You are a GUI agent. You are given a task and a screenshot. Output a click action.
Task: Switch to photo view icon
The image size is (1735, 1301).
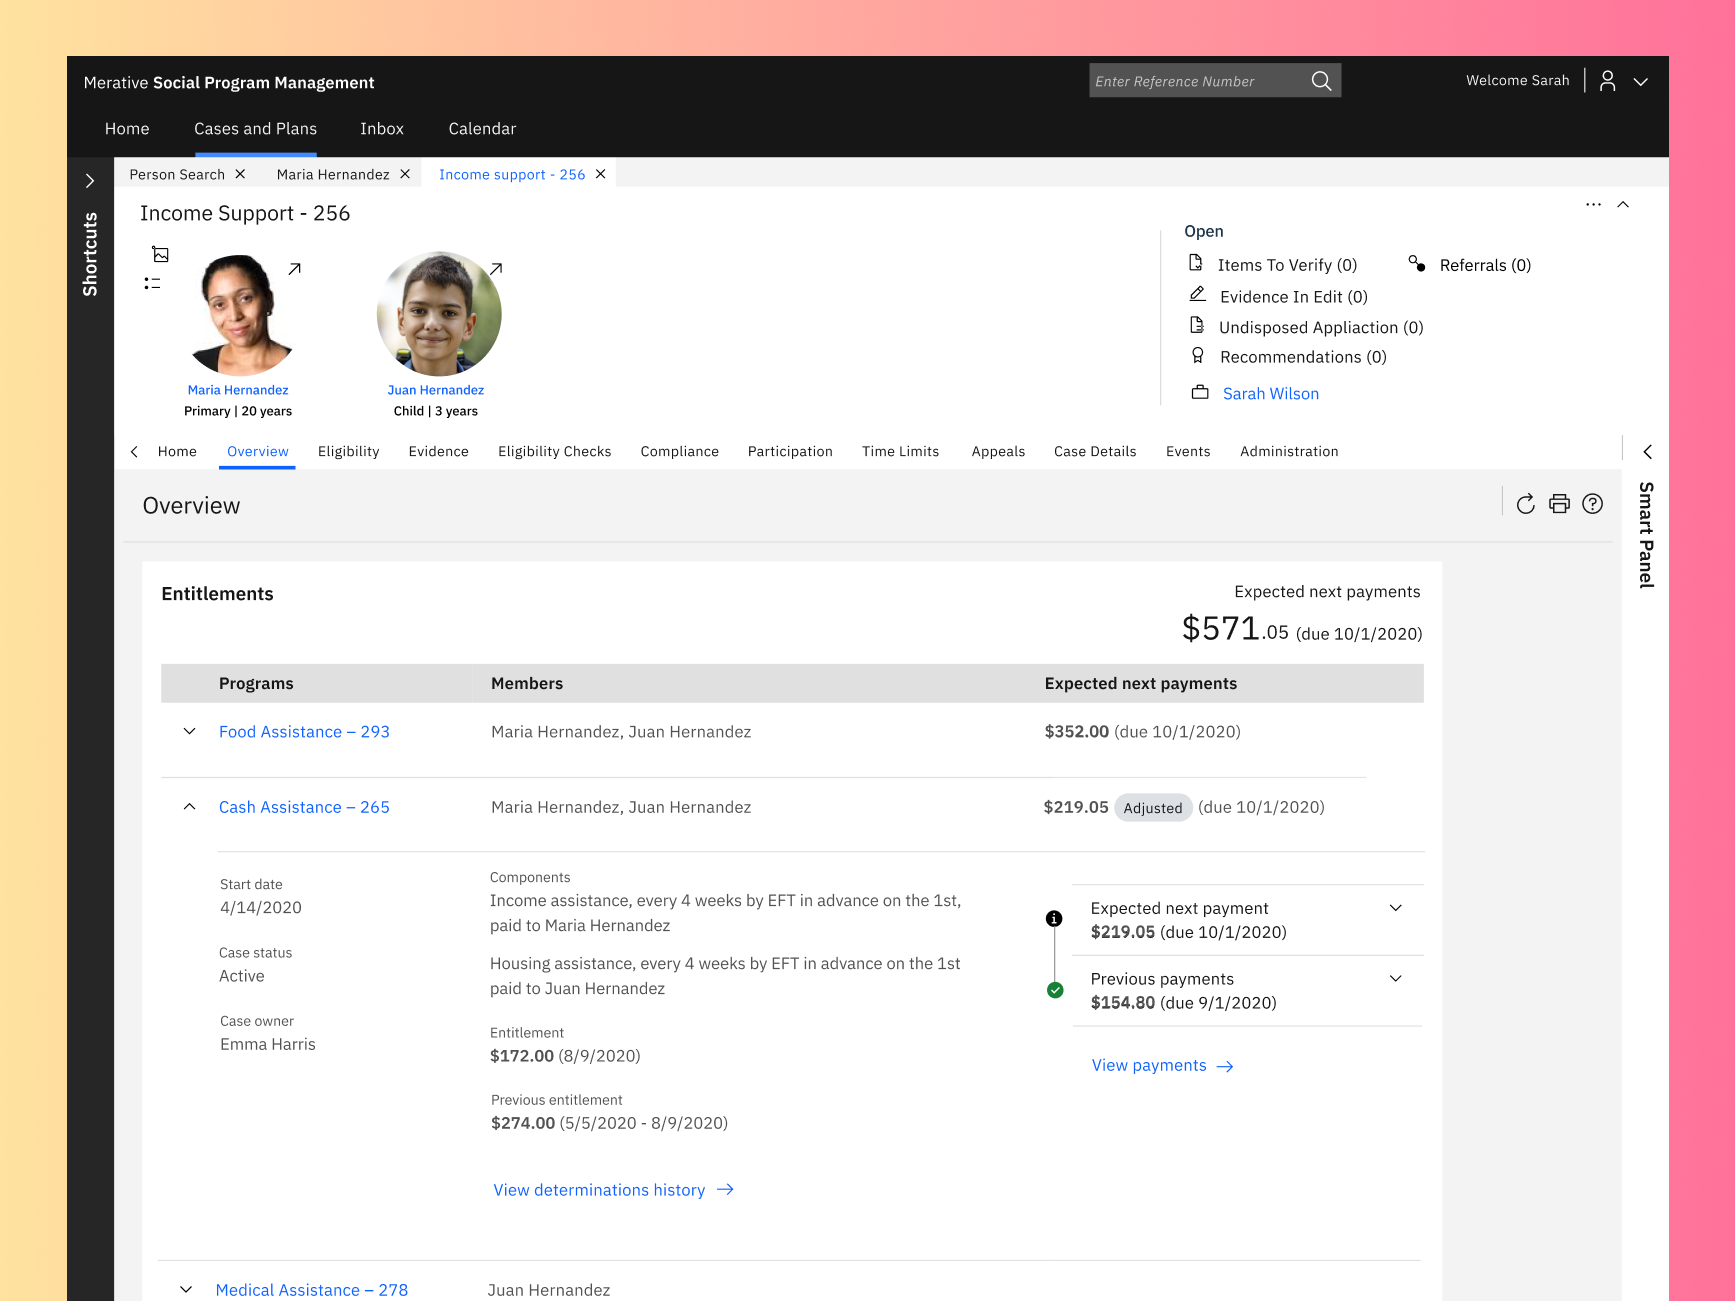tap(160, 254)
